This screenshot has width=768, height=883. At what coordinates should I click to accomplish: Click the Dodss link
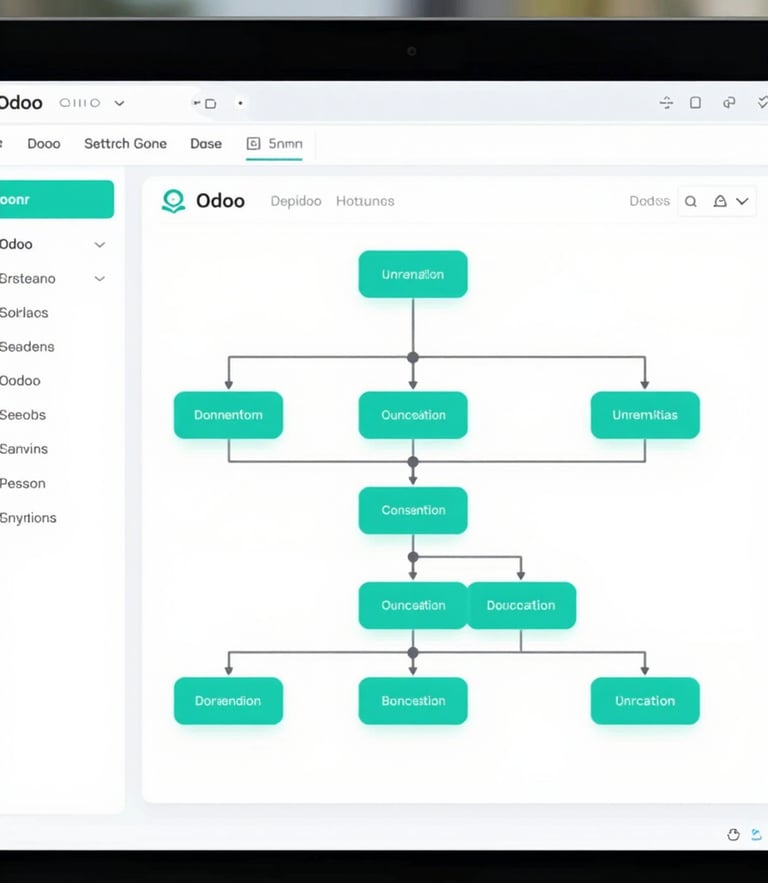tap(650, 201)
